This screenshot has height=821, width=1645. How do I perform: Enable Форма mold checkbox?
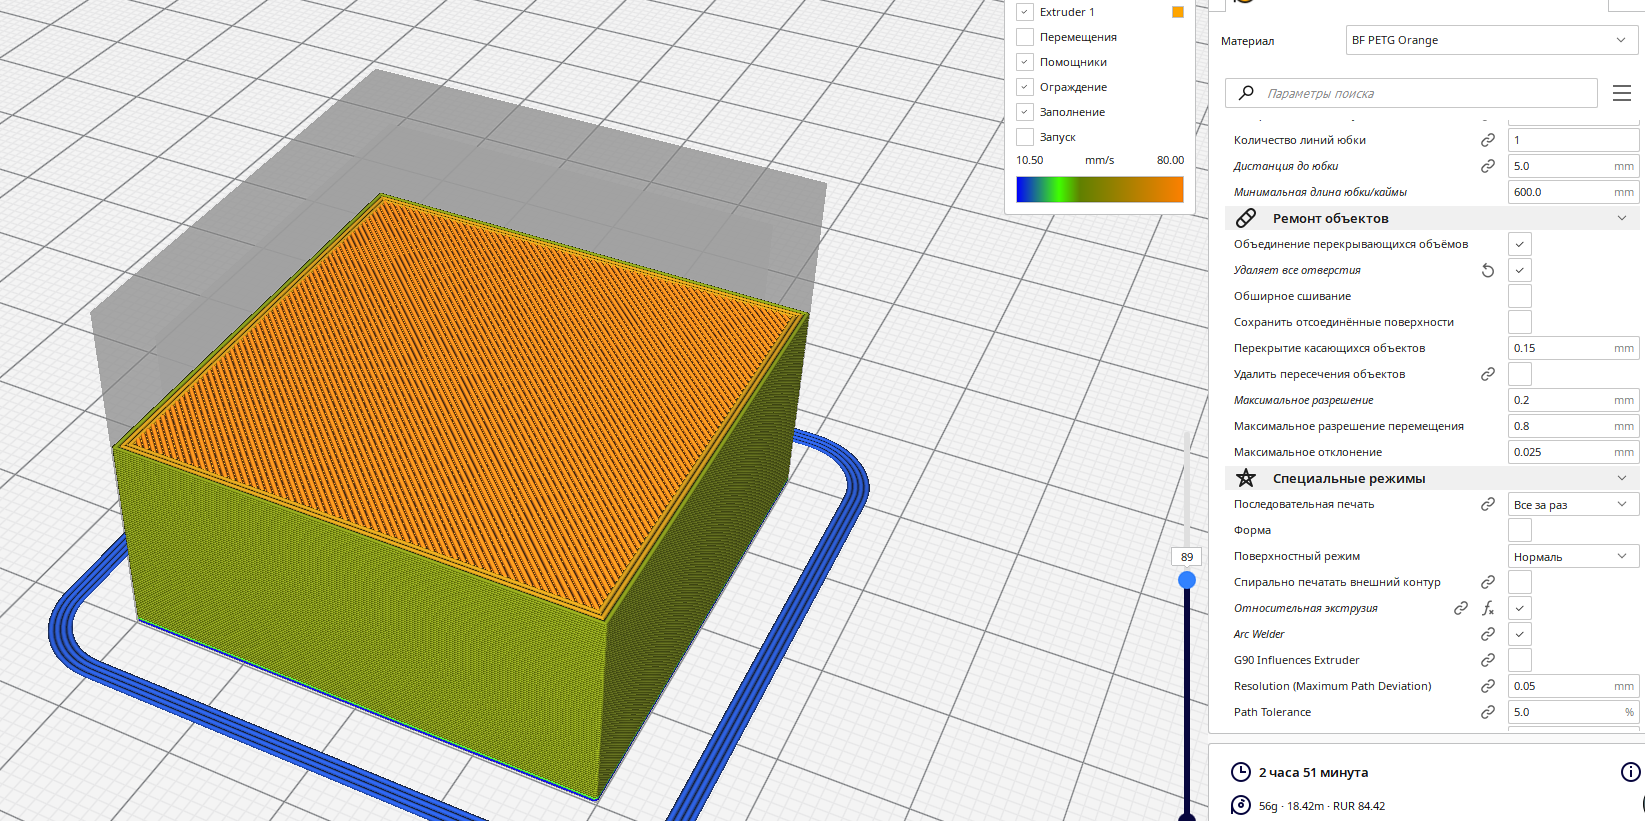point(1520,530)
